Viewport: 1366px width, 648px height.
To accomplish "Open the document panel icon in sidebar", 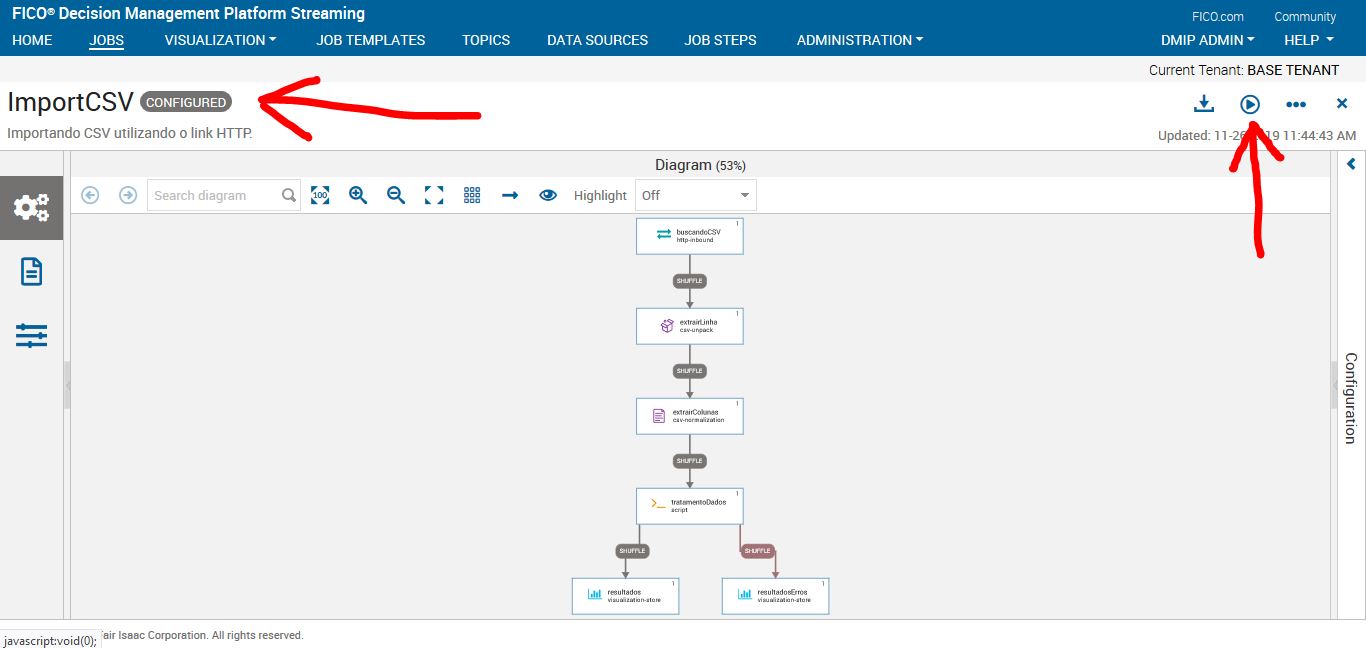I will [31, 271].
